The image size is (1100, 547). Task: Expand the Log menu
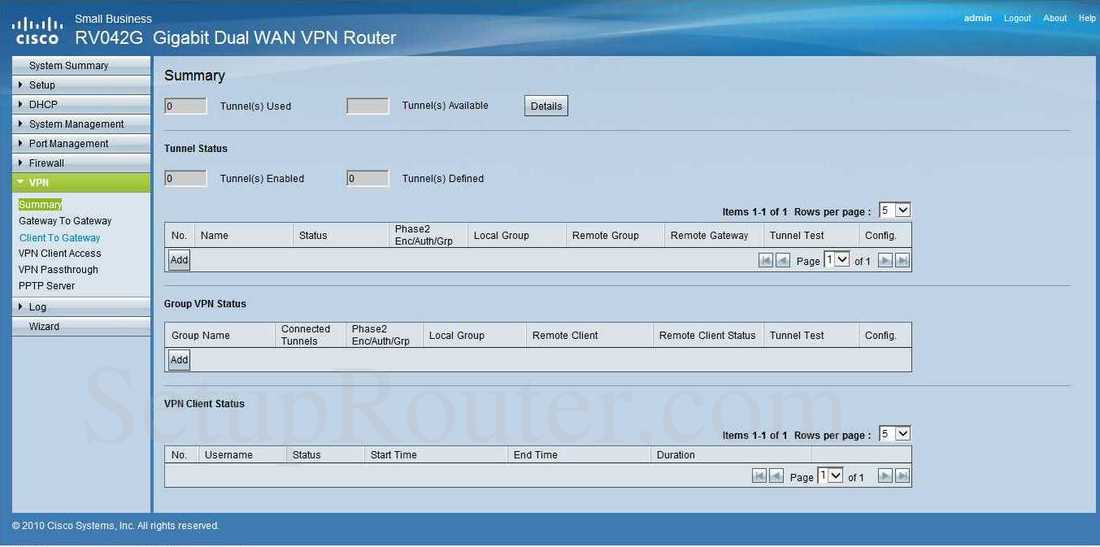[x=81, y=307]
